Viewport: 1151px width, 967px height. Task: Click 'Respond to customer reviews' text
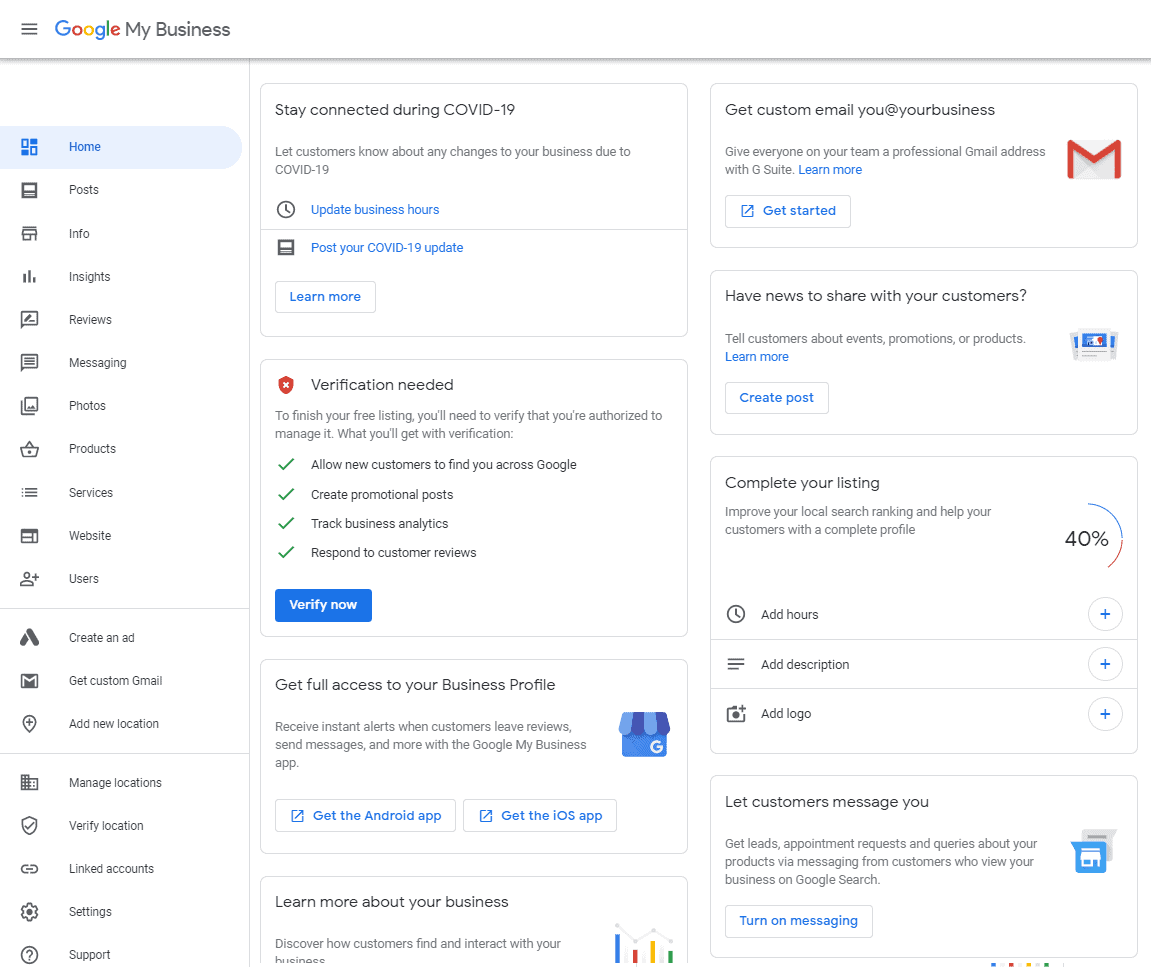coord(393,553)
